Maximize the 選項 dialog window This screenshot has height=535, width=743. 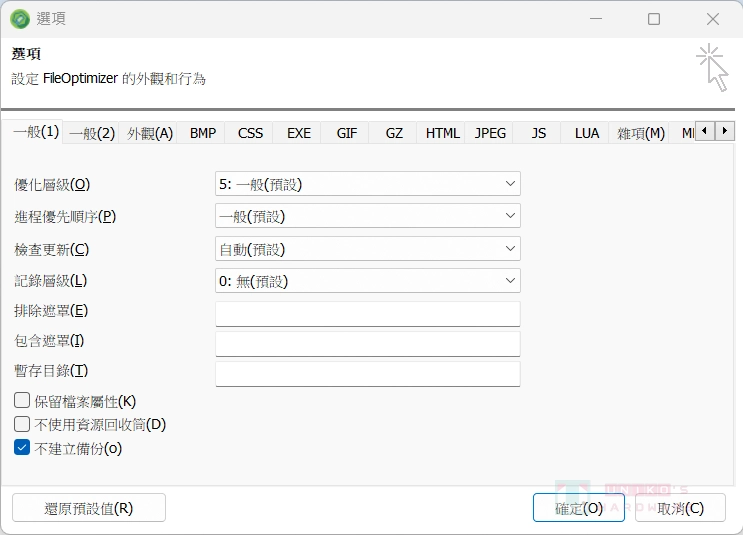tap(654, 19)
